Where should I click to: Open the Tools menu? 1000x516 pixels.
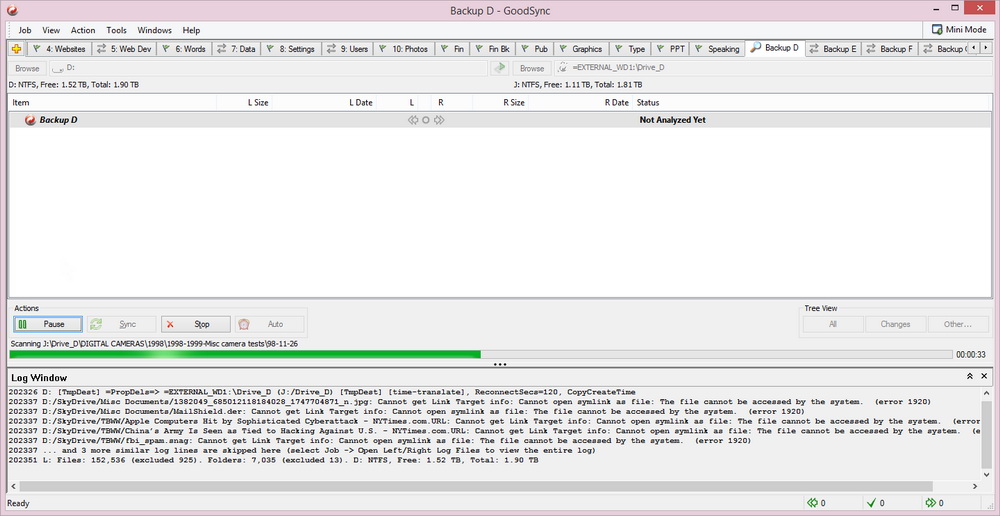(x=117, y=30)
